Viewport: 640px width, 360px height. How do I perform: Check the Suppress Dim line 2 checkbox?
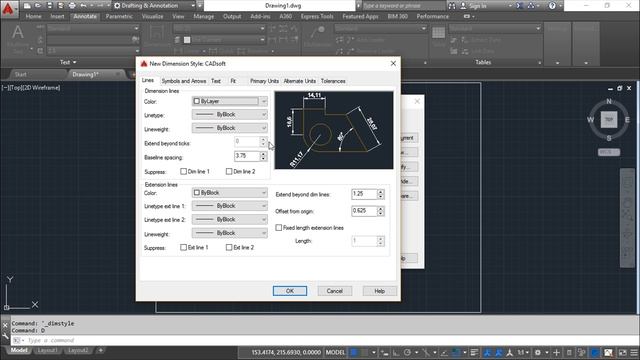click(x=229, y=171)
